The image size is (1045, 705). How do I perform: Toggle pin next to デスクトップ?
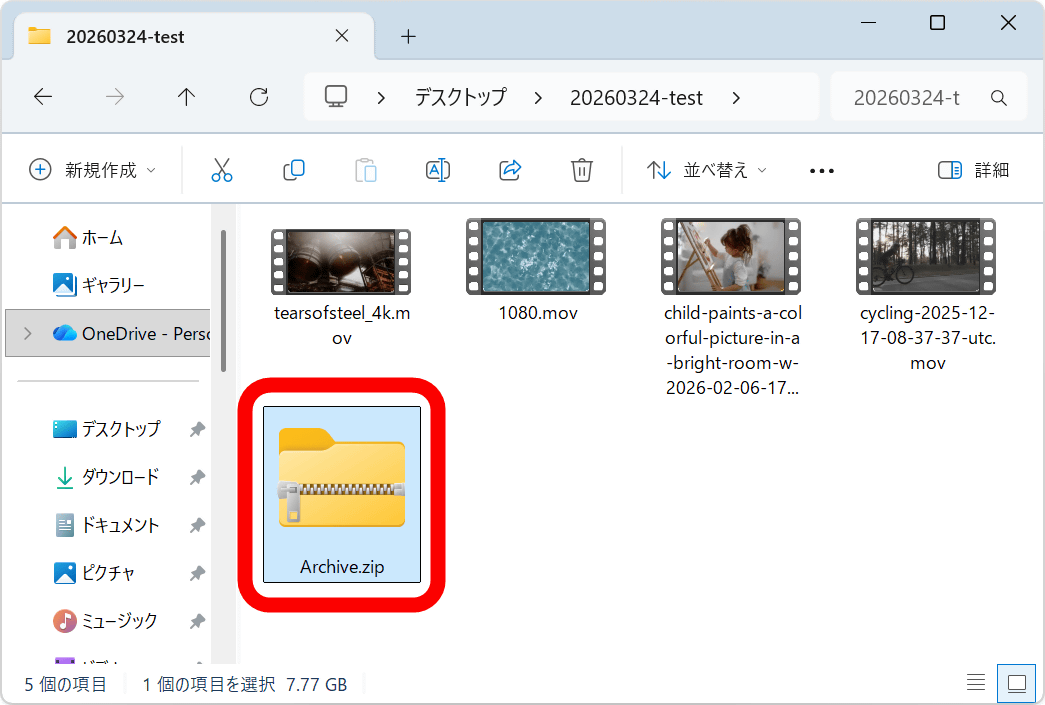pyautogui.click(x=197, y=429)
